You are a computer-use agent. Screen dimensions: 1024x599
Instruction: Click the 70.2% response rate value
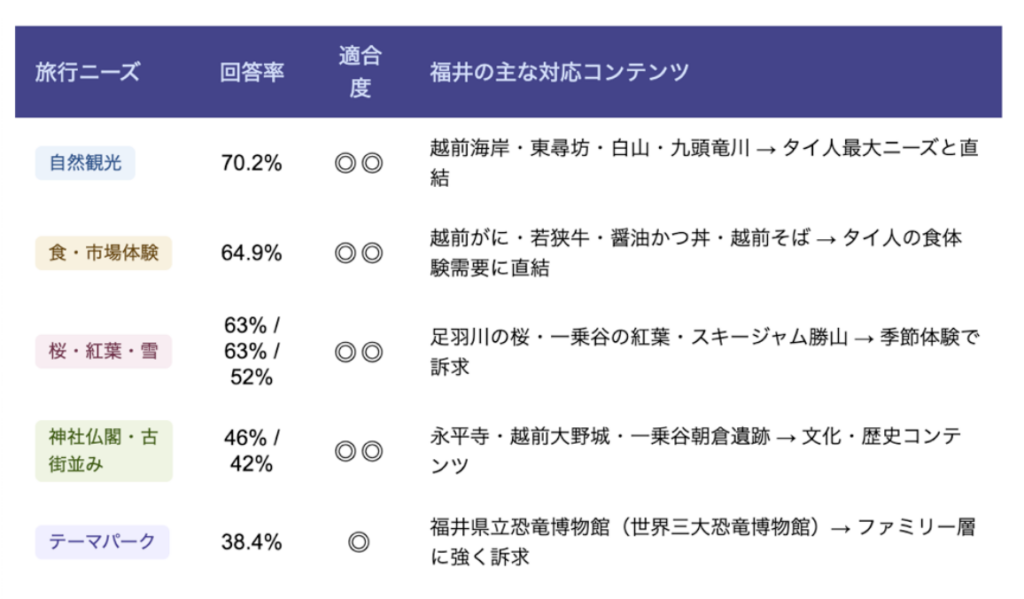(x=252, y=163)
